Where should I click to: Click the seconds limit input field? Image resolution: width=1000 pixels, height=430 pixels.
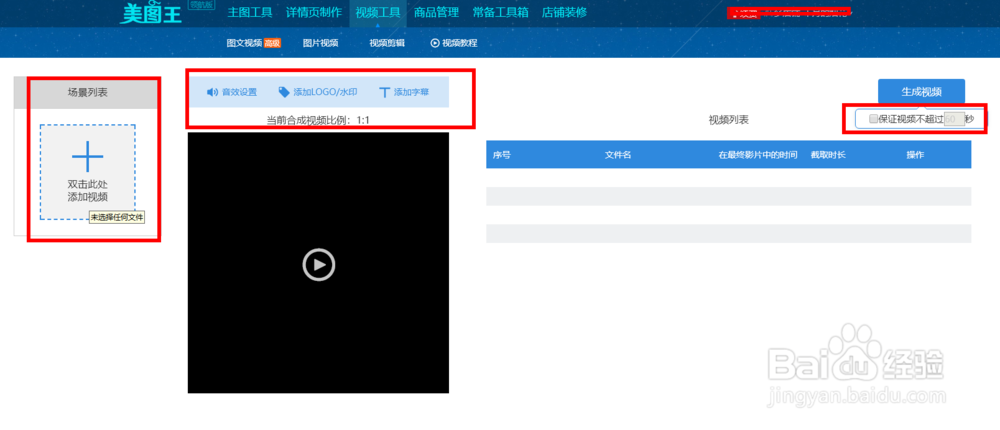[953, 119]
